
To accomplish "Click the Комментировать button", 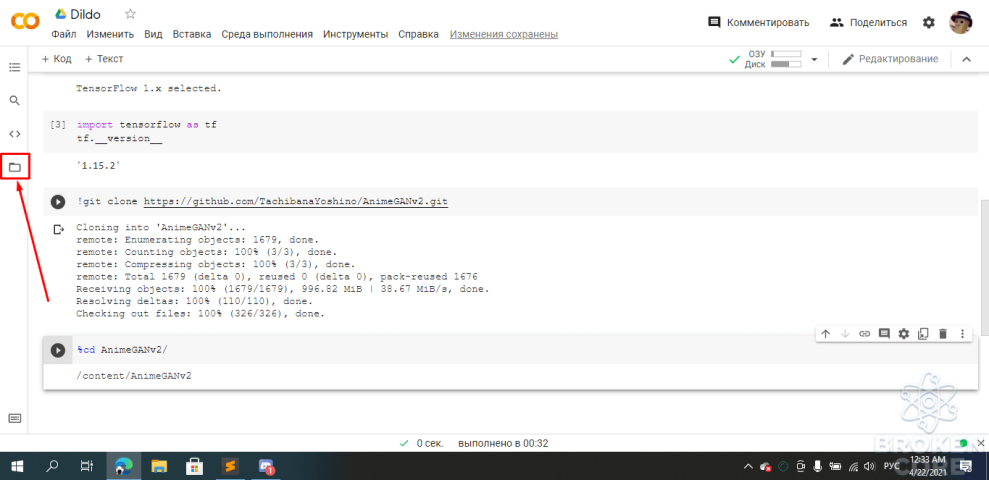I will [759, 23].
